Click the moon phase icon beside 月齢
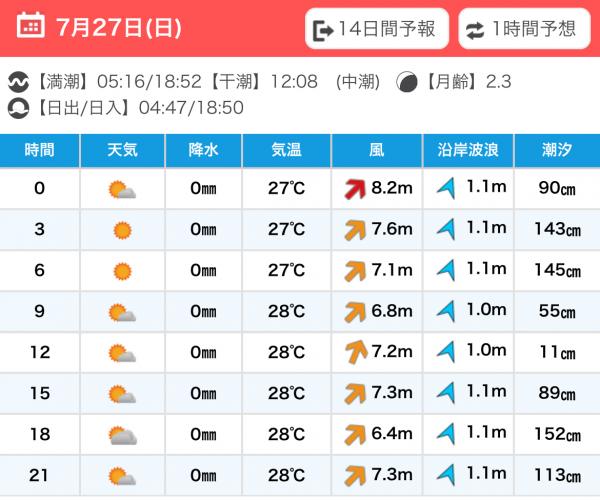This screenshot has width=600, height=500. click(x=407, y=82)
